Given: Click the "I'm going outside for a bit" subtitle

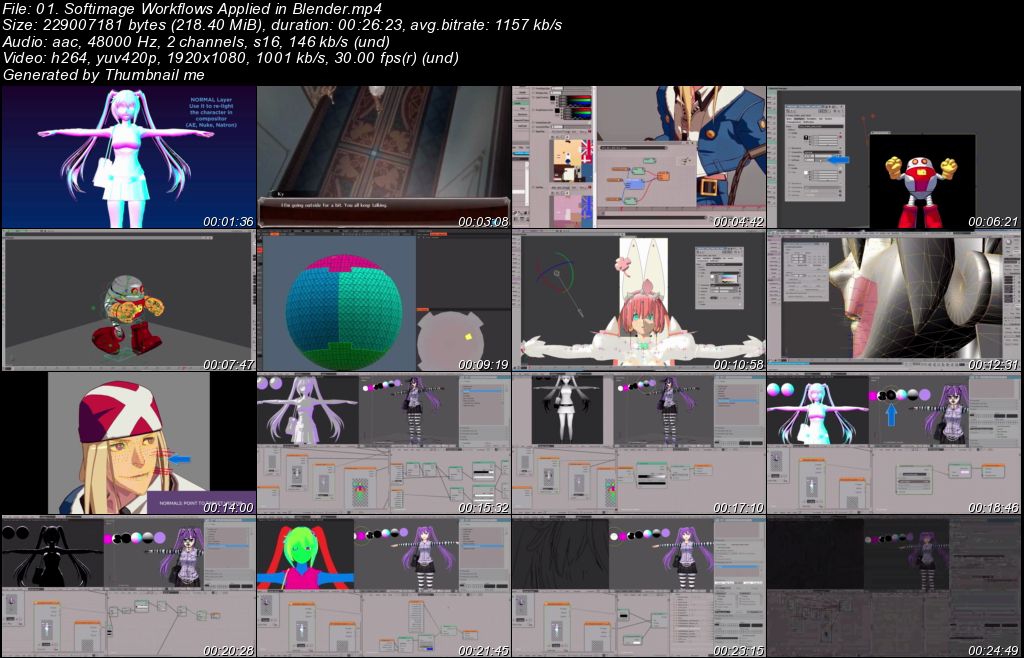Looking at the screenshot, I should (333, 205).
